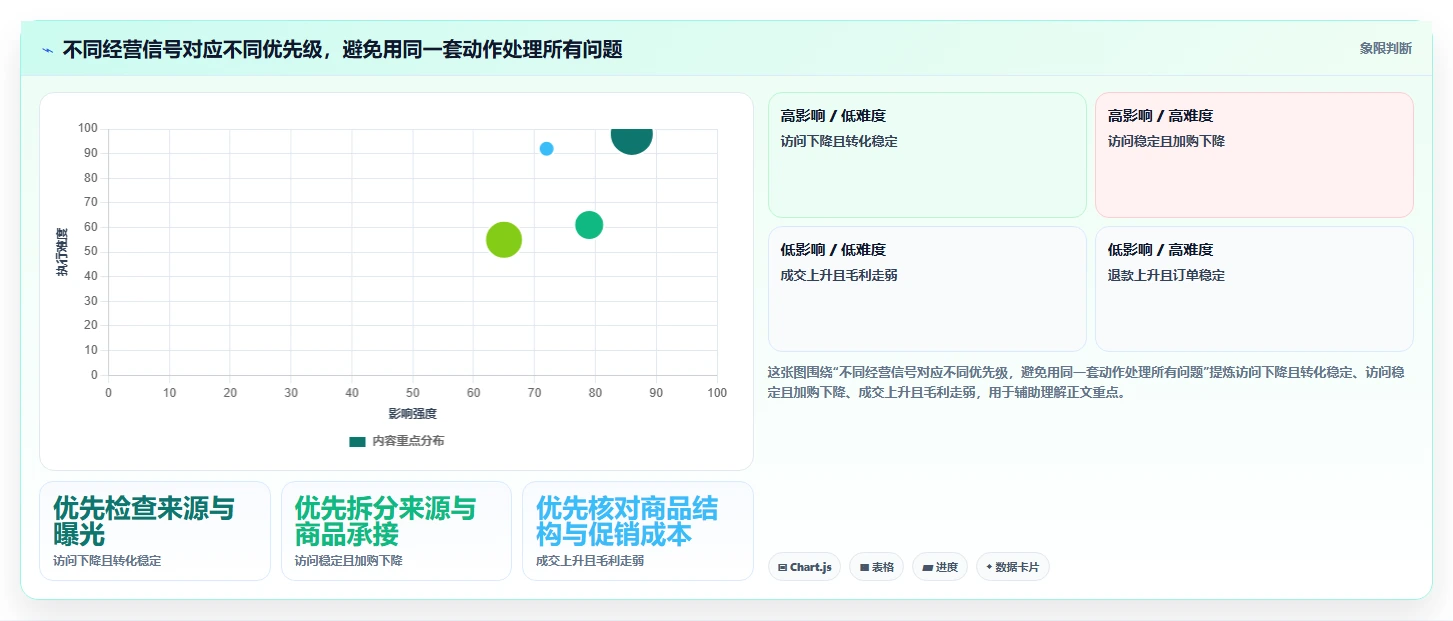Click the description paragraph under the quadrants
Image resolution: width=1453 pixels, height=621 pixels.
1086,382
